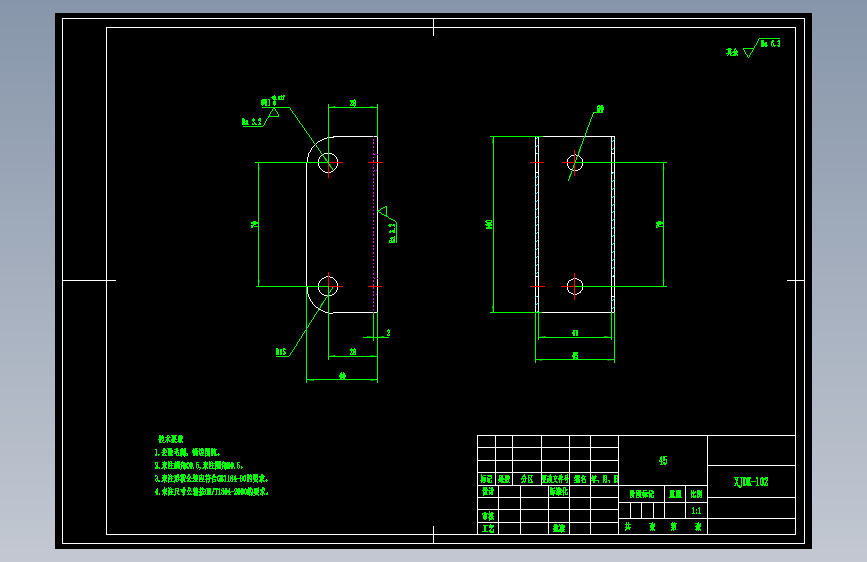Select the magenta dashed hidden line in left view
The width and height of the screenshot is (867, 562).
[374, 224]
